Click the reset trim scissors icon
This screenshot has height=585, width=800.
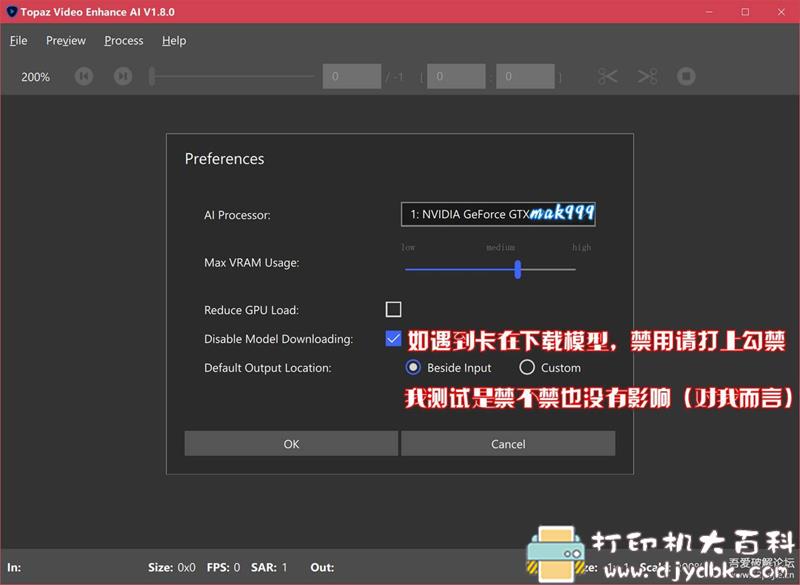[x=647, y=77]
